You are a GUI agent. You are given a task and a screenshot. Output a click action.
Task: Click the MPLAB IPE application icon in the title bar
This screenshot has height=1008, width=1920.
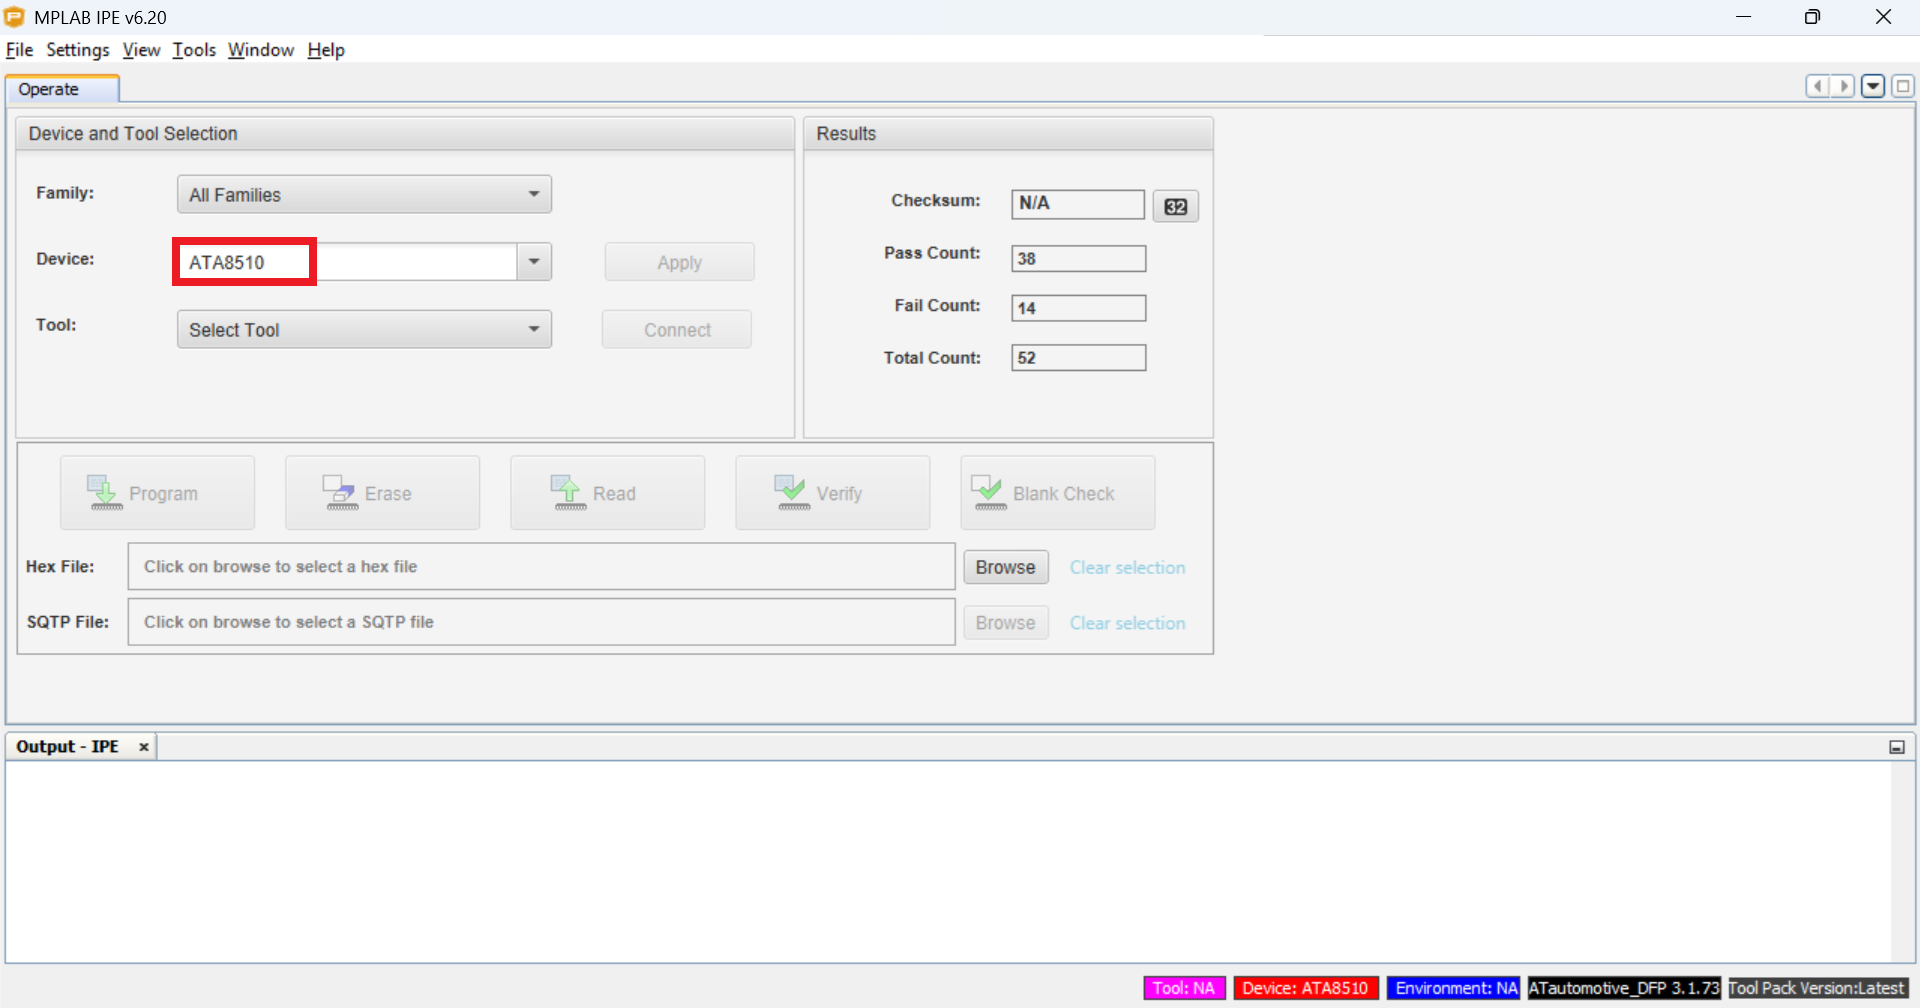pos(14,17)
